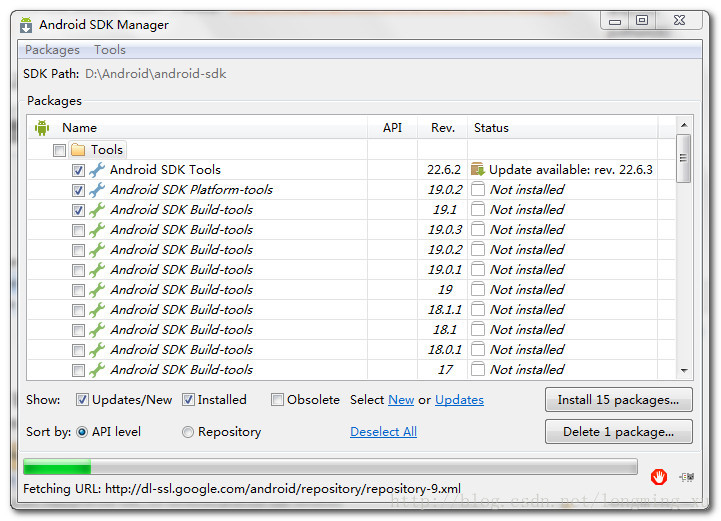Maximize the Android SDK Manager window
Screen dimensions: 721x521
(x=642, y=20)
